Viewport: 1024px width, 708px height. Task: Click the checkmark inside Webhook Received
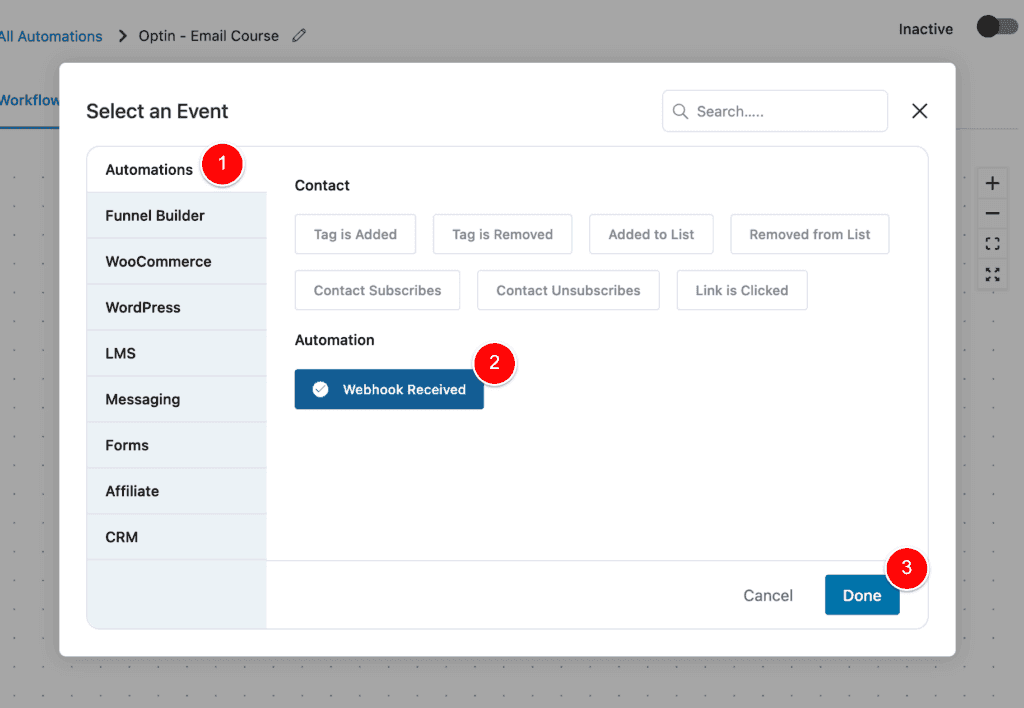[320, 390]
